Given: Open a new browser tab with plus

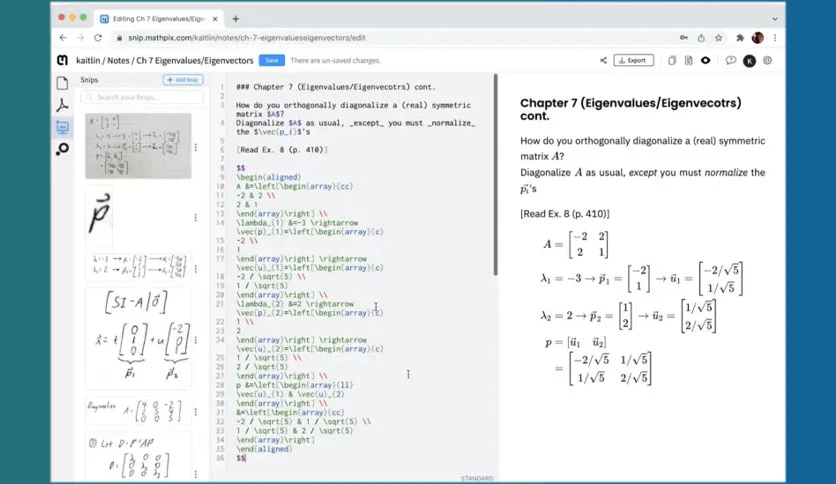Looking at the screenshot, I should click(x=236, y=19).
